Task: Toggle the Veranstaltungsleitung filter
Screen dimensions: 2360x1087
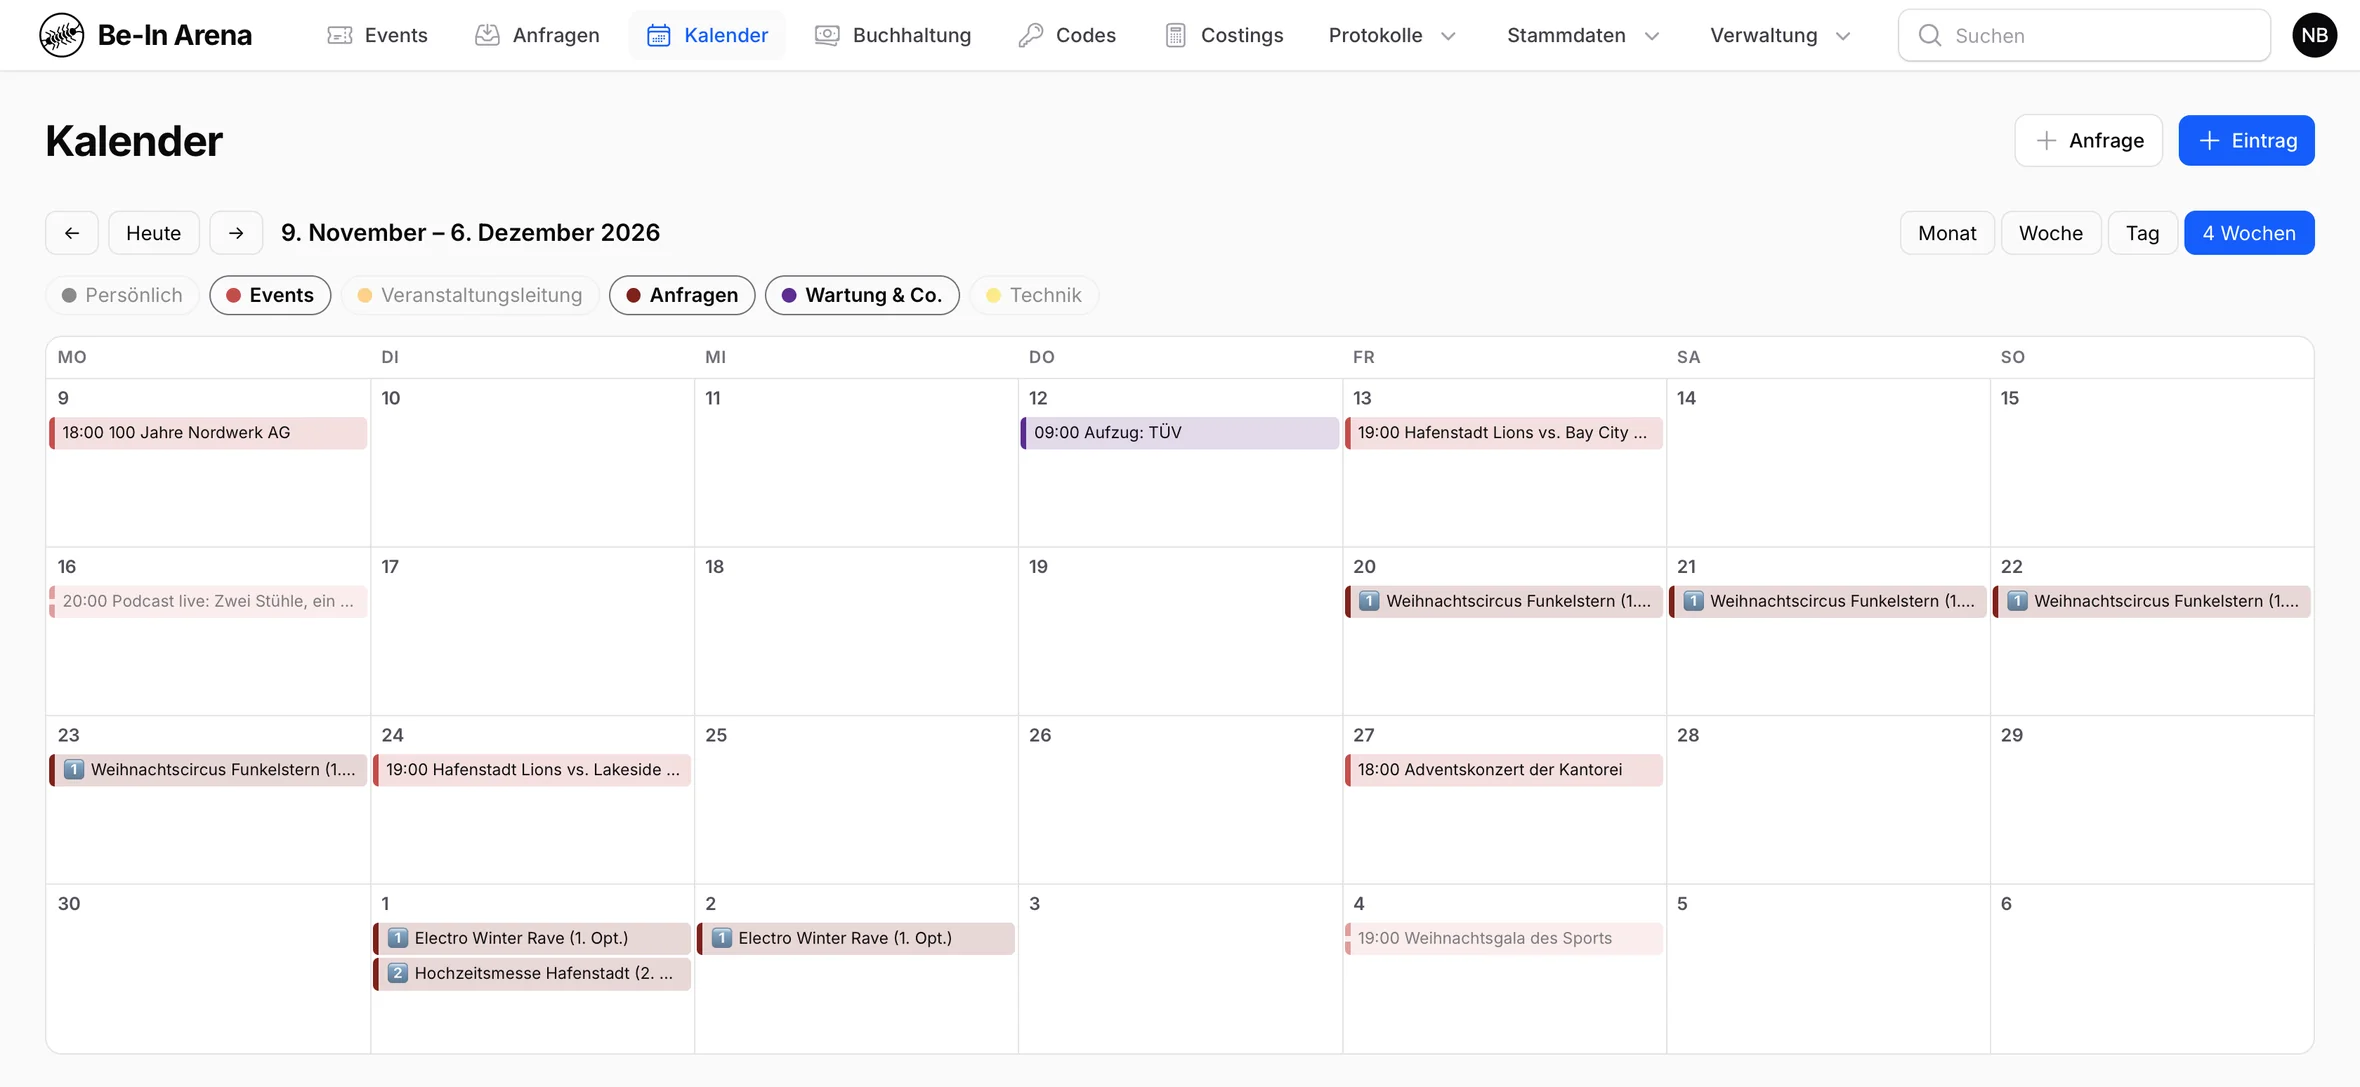Action: click(470, 295)
